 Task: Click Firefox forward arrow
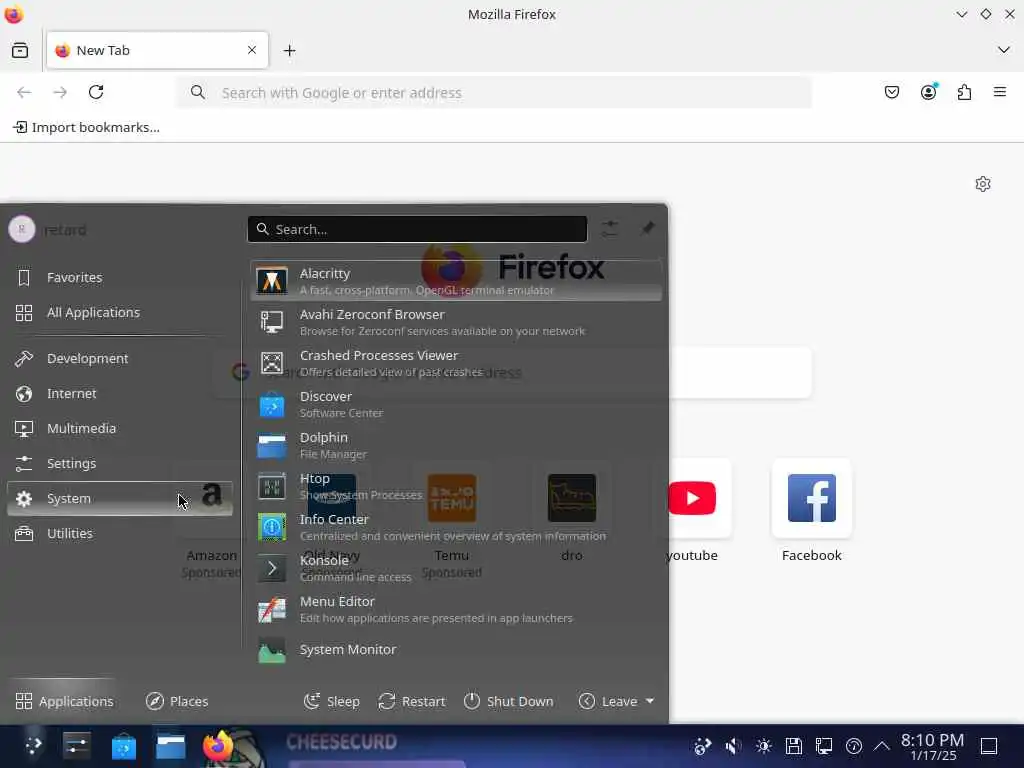(60, 92)
